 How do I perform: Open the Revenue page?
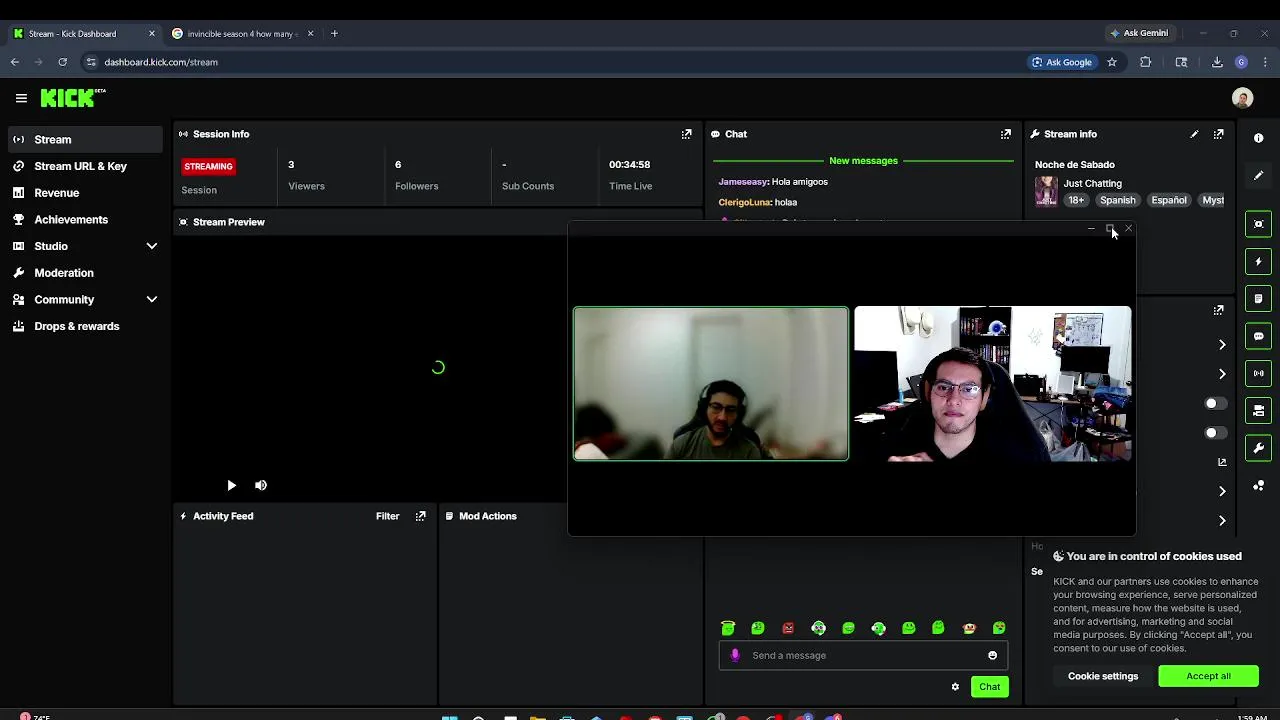[84, 193]
